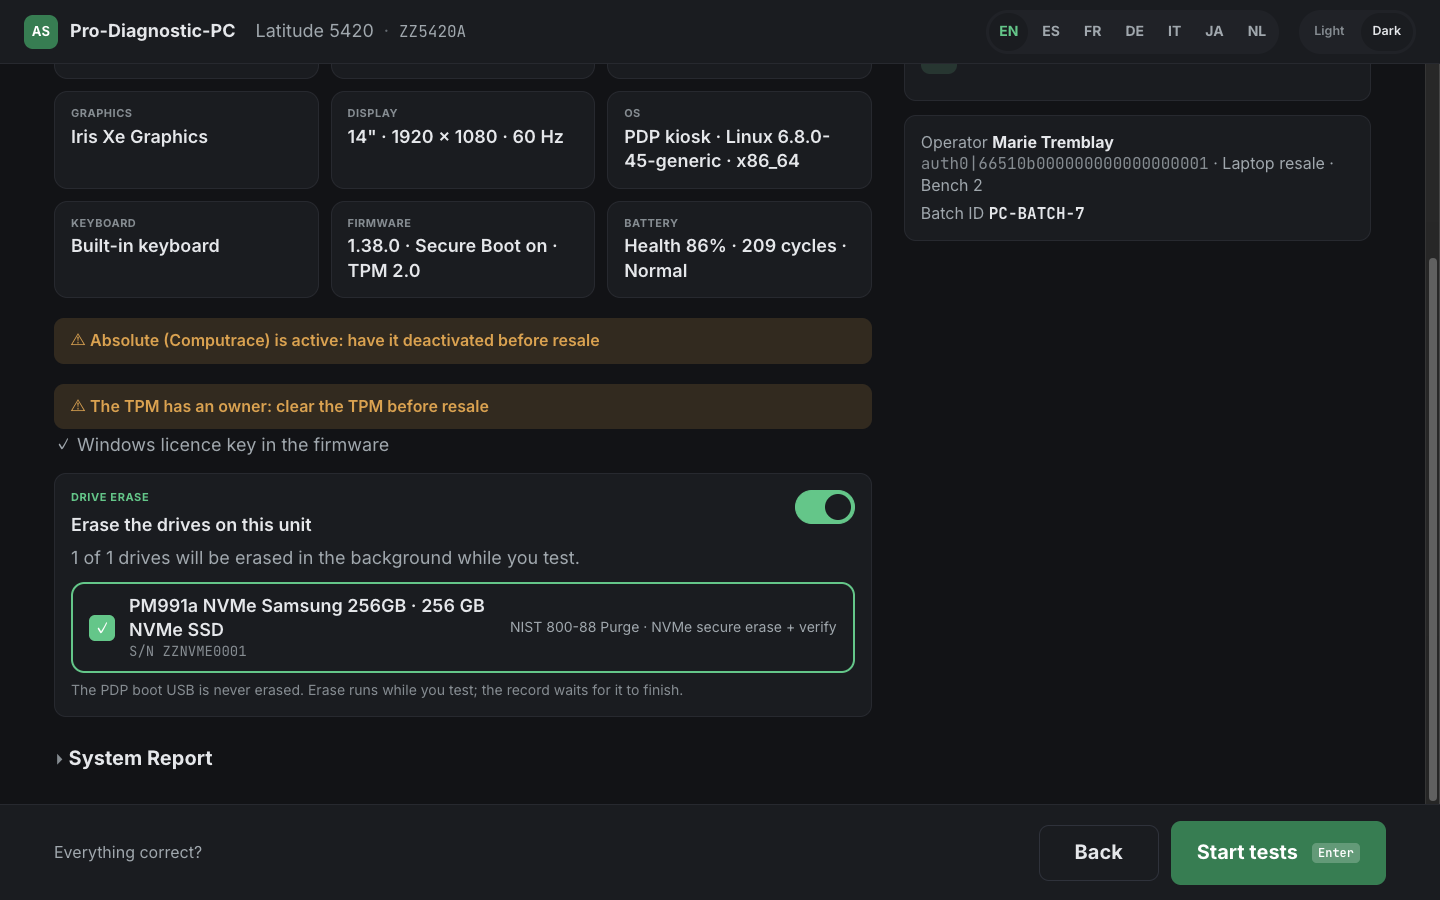1440x900 pixels.
Task: Switch language to ES
Action: point(1051,31)
